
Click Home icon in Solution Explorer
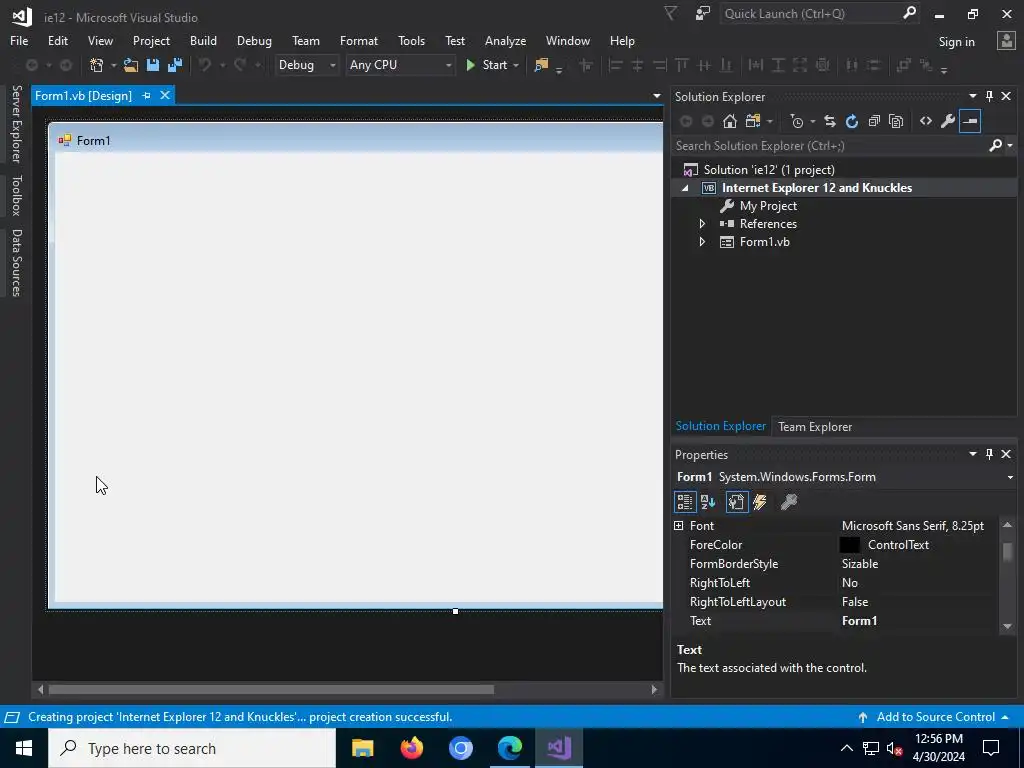pyautogui.click(x=729, y=121)
